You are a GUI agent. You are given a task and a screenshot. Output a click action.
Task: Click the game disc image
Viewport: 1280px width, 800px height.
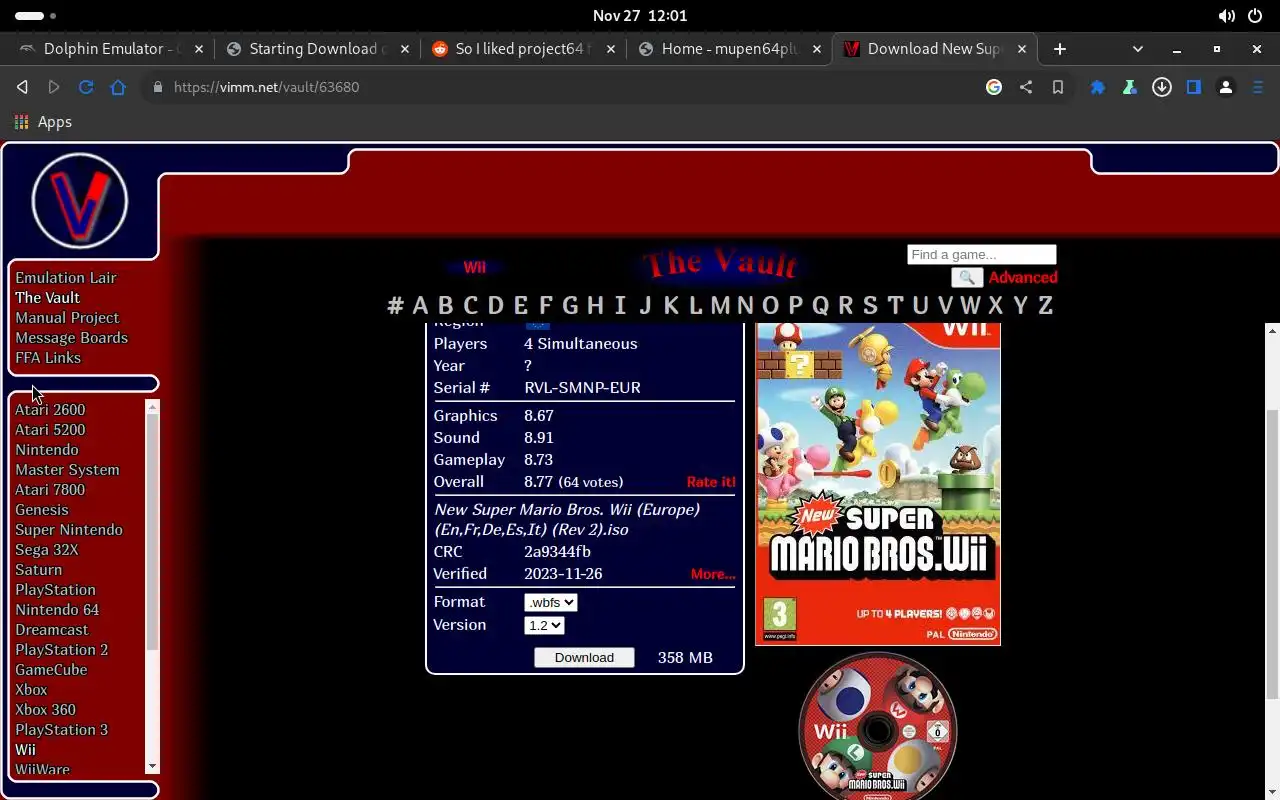tap(878, 728)
